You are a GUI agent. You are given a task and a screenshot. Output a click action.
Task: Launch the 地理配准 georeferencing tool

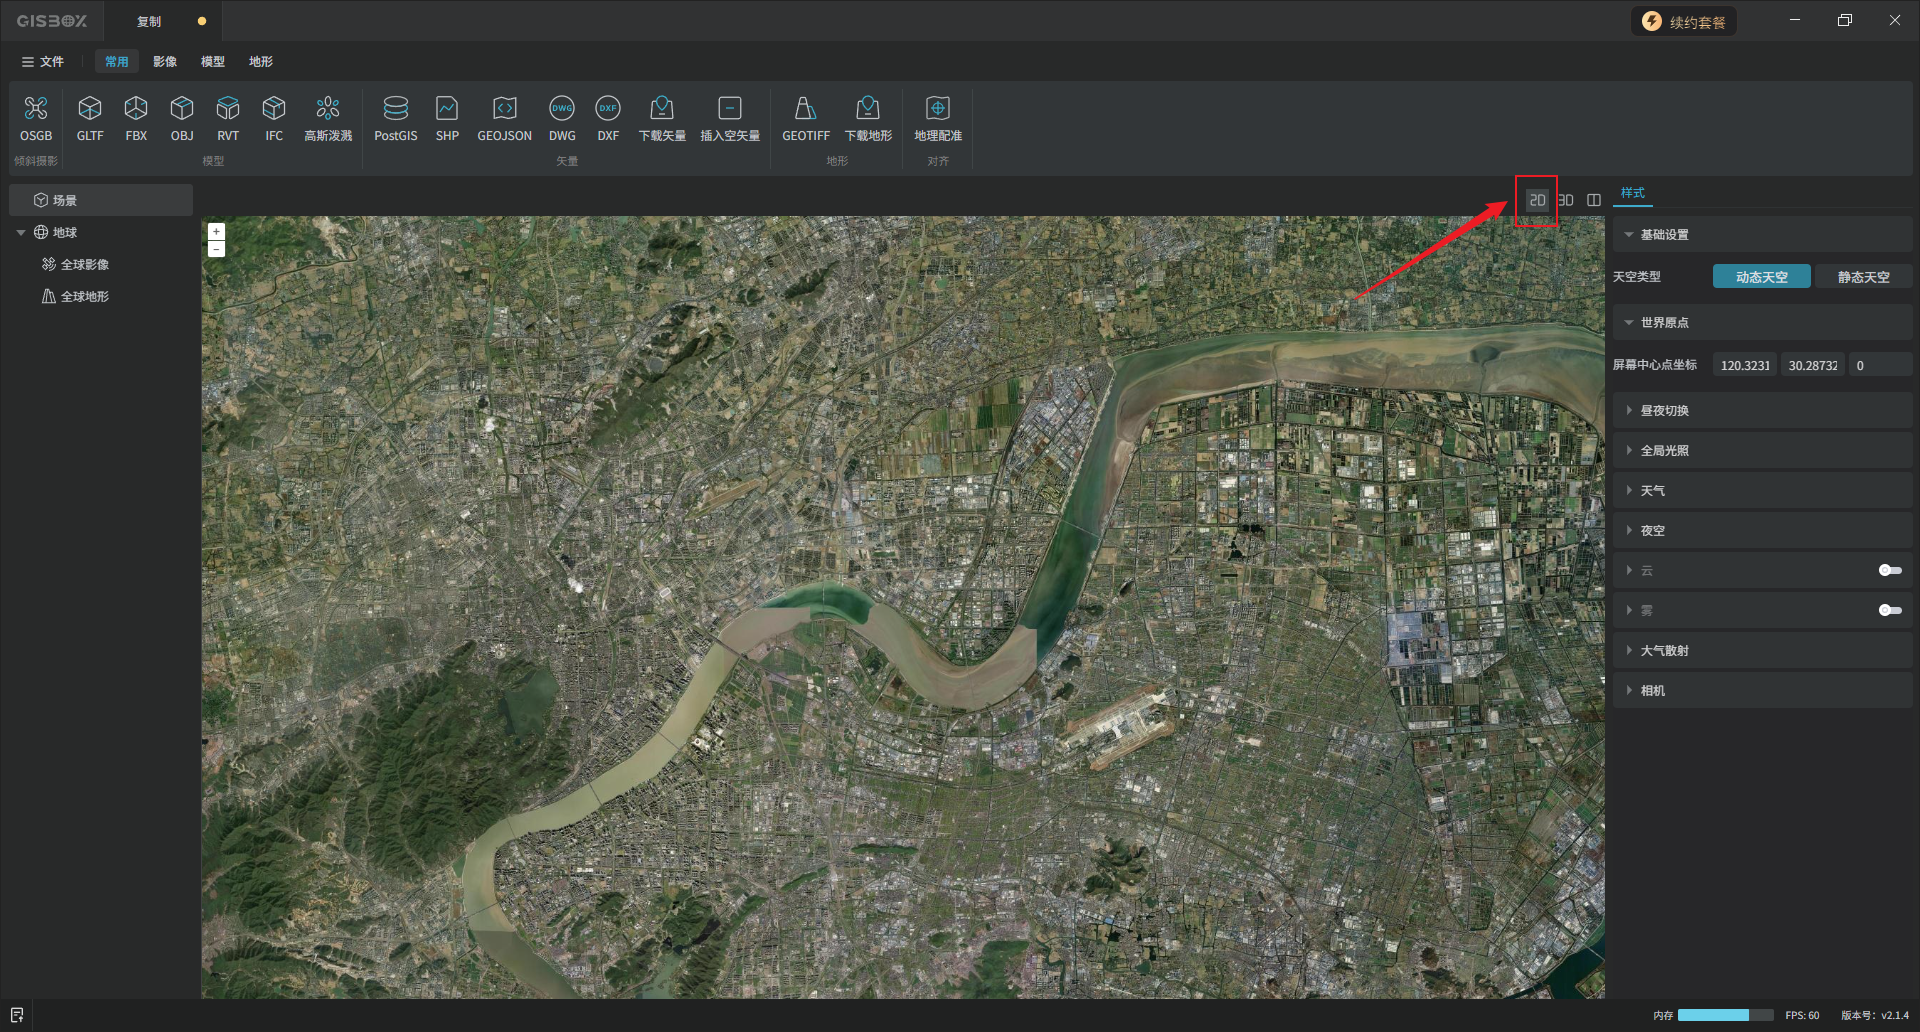tap(937, 109)
